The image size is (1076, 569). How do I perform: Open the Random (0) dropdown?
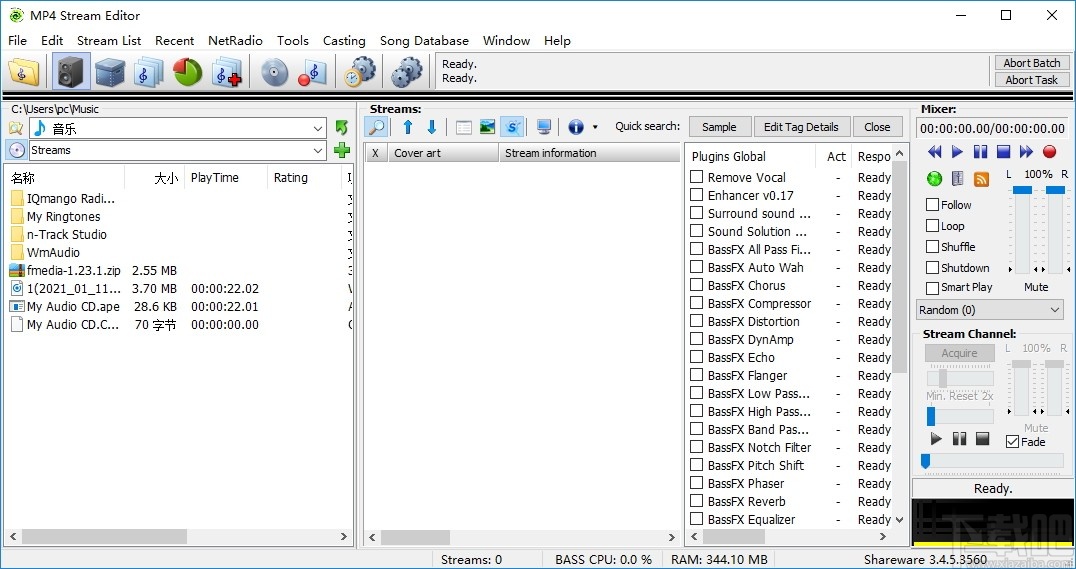point(1055,310)
